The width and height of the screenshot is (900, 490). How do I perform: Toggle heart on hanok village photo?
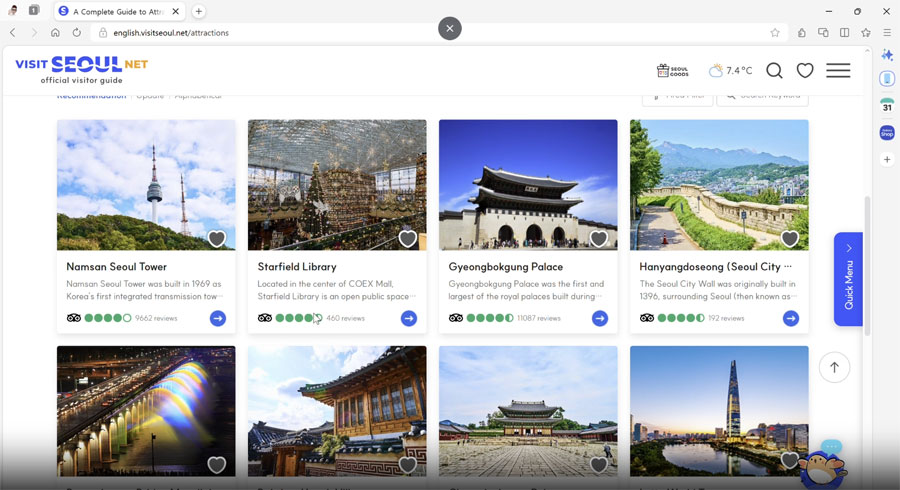coord(408,464)
